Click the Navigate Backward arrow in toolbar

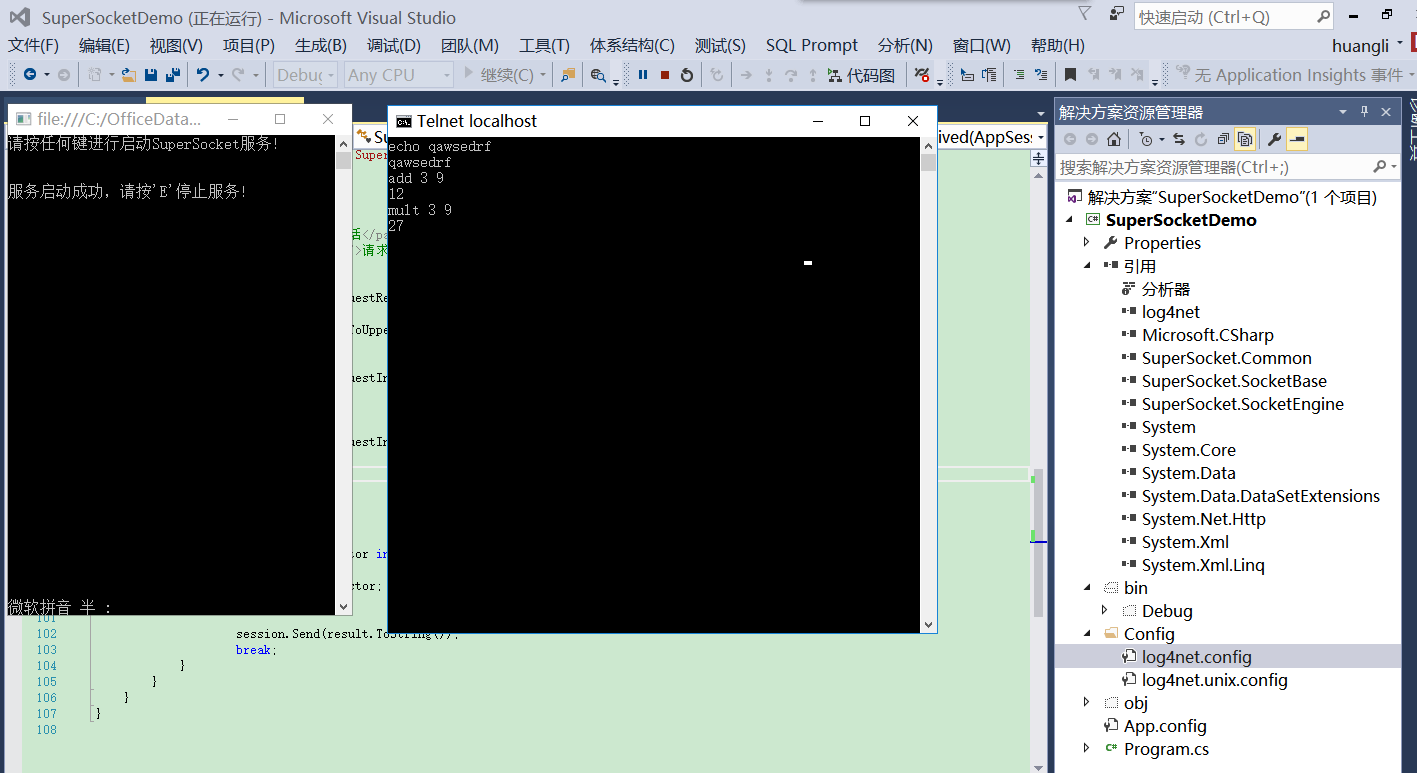pyautogui.click(x=30, y=75)
